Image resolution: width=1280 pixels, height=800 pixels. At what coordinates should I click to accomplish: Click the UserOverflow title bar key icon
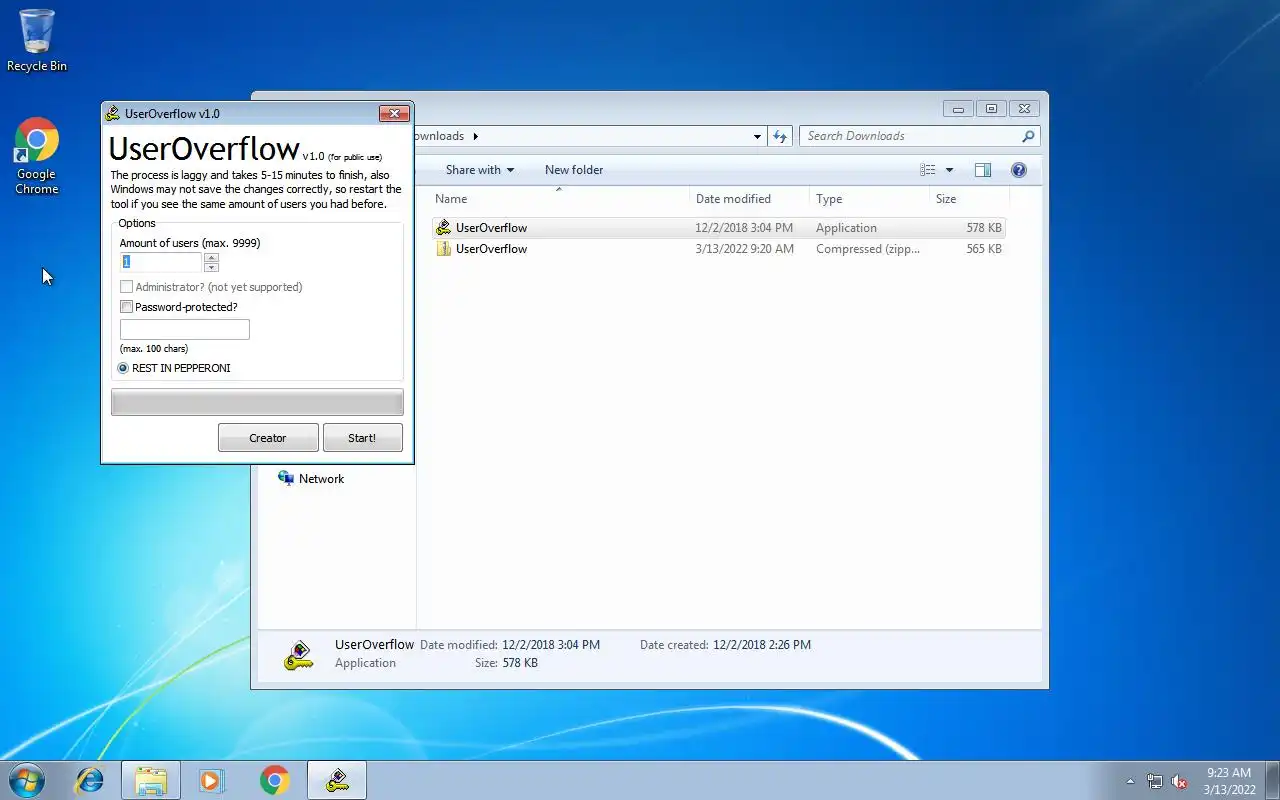pyautogui.click(x=113, y=114)
